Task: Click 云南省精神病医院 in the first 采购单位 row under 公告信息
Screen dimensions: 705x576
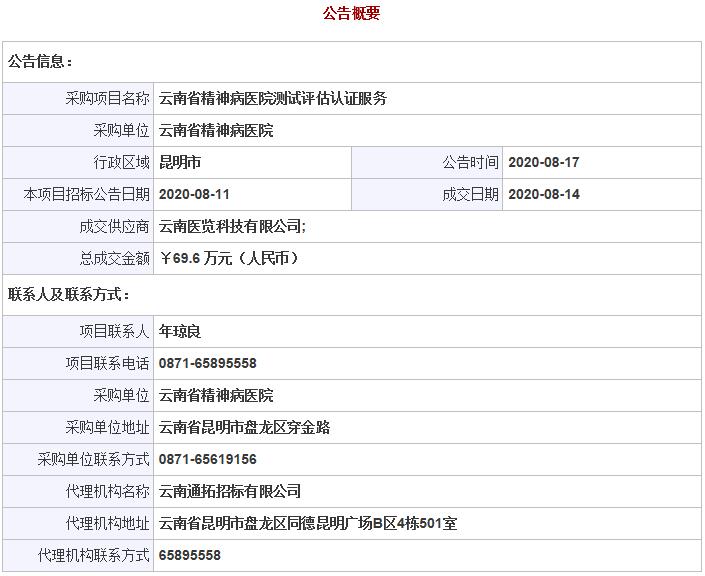Action: (216, 130)
